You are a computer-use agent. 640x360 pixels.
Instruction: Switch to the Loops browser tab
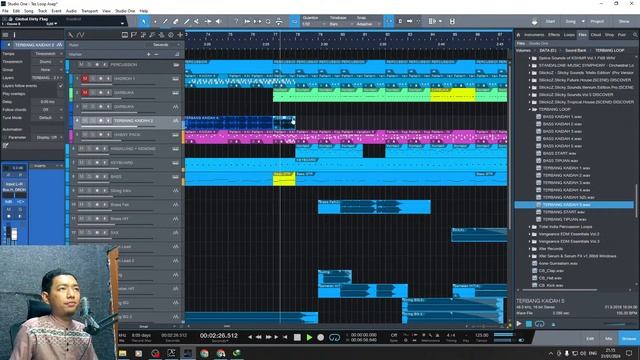click(x=569, y=35)
